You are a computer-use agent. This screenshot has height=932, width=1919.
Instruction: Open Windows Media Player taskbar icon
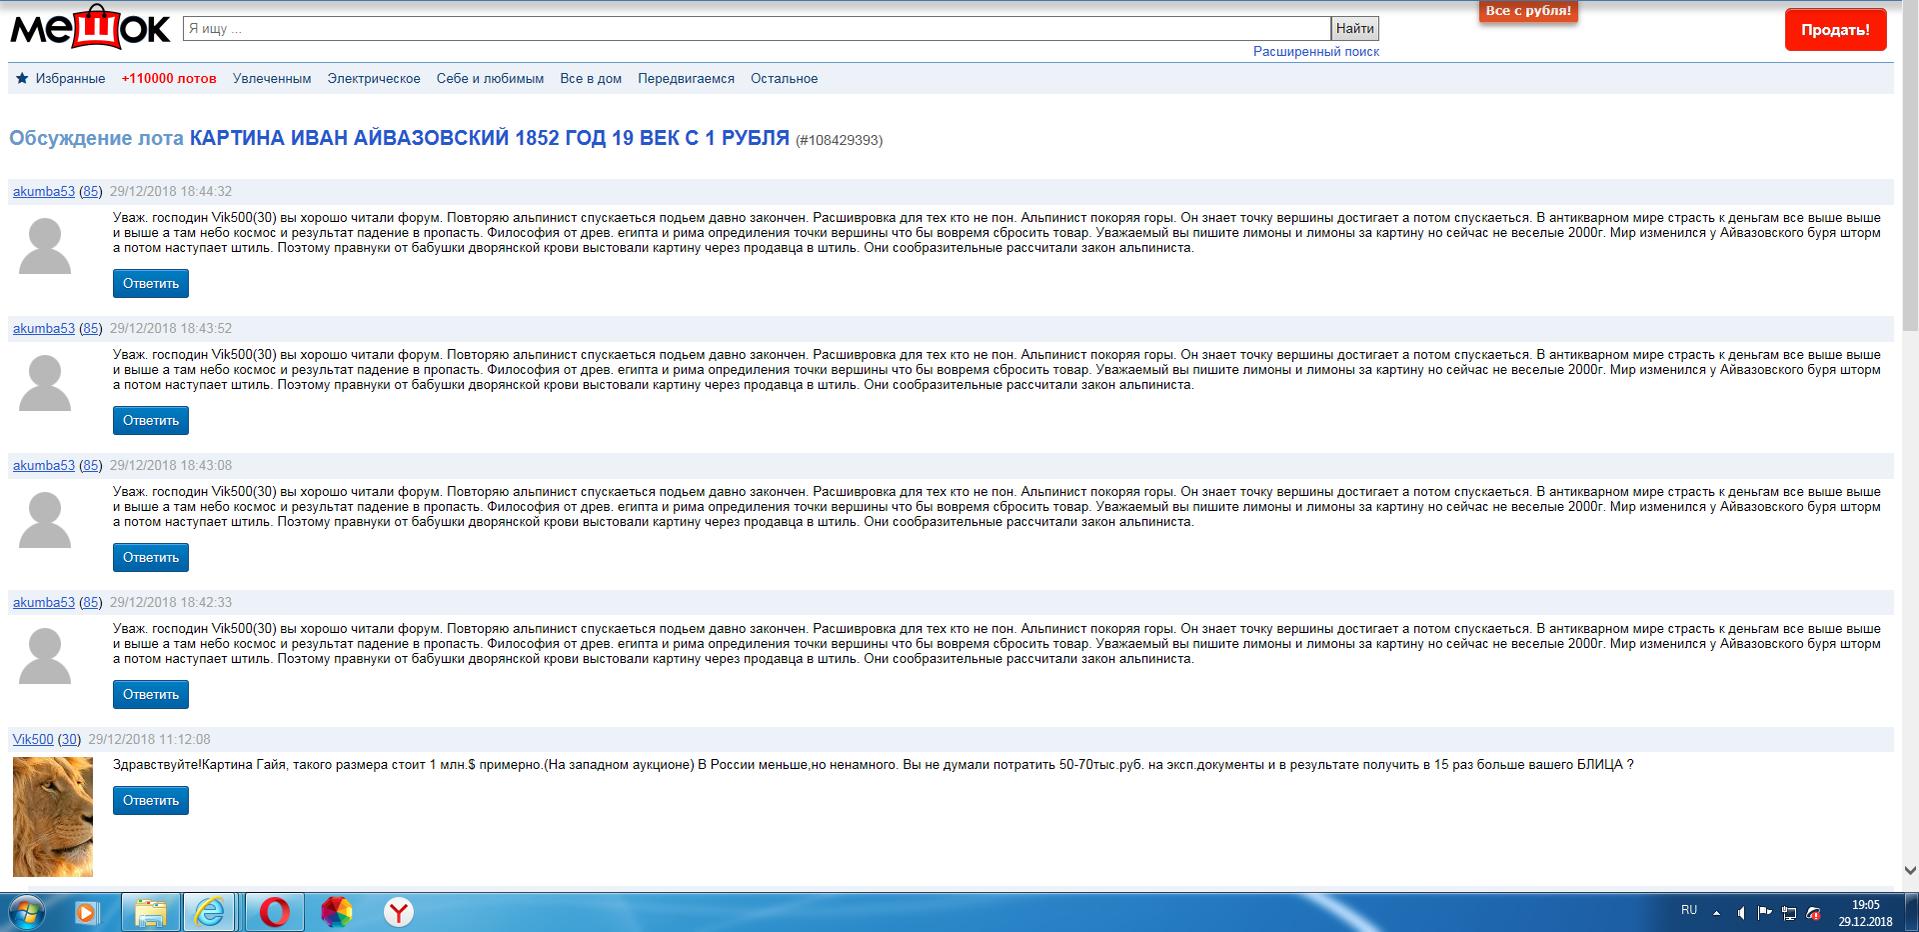[87, 912]
